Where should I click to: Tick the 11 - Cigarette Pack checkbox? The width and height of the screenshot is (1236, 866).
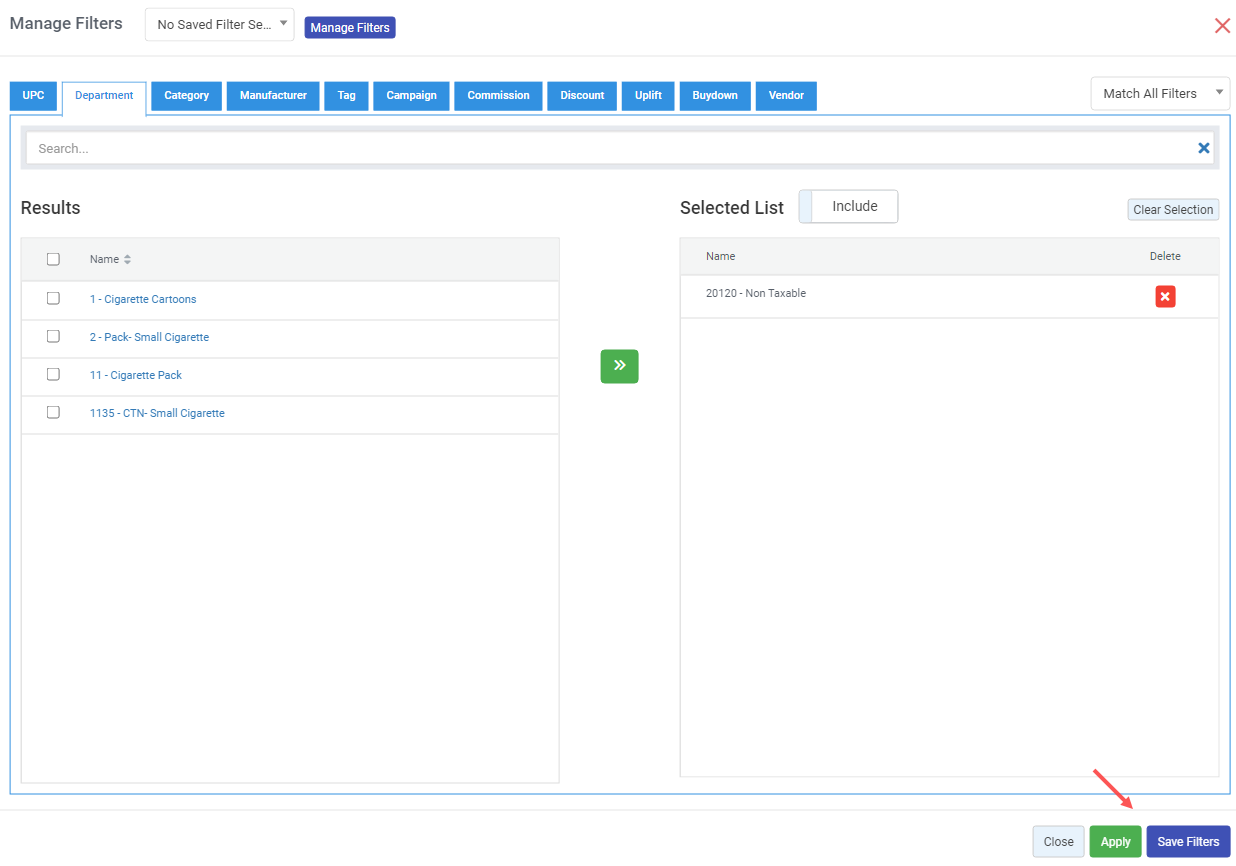(x=54, y=375)
